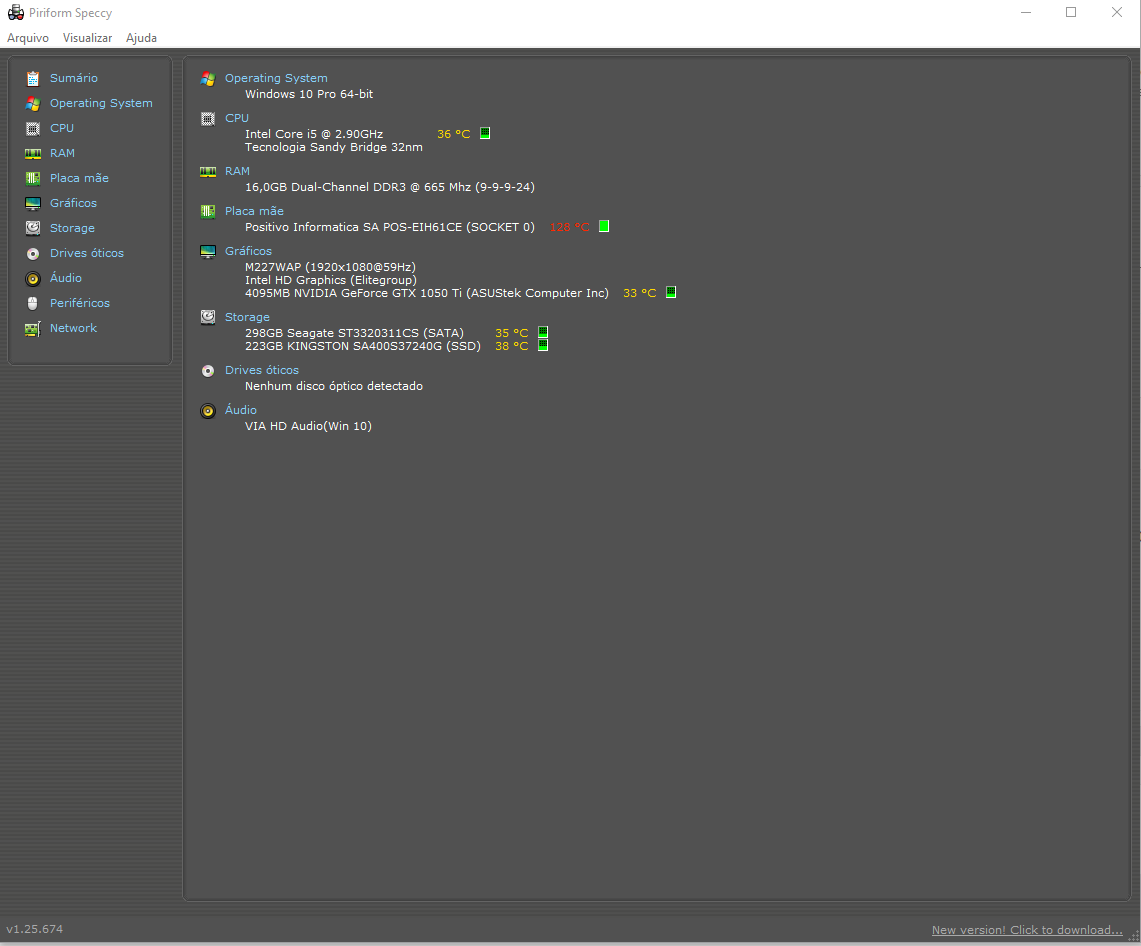The height and width of the screenshot is (946, 1141).
Task: Select Sumário in the sidebar
Action: point(73,78)
